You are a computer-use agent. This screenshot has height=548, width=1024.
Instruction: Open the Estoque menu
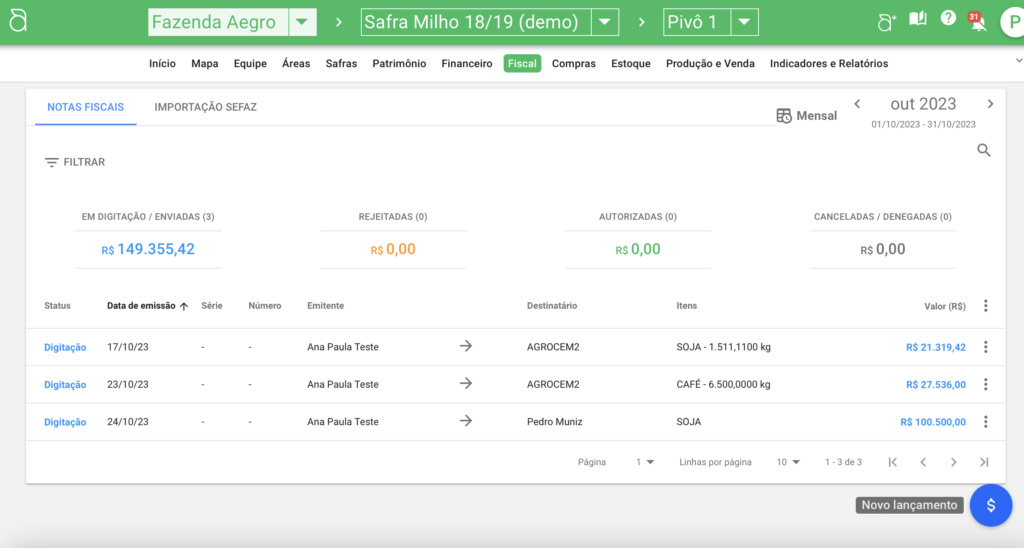(630, 64)
